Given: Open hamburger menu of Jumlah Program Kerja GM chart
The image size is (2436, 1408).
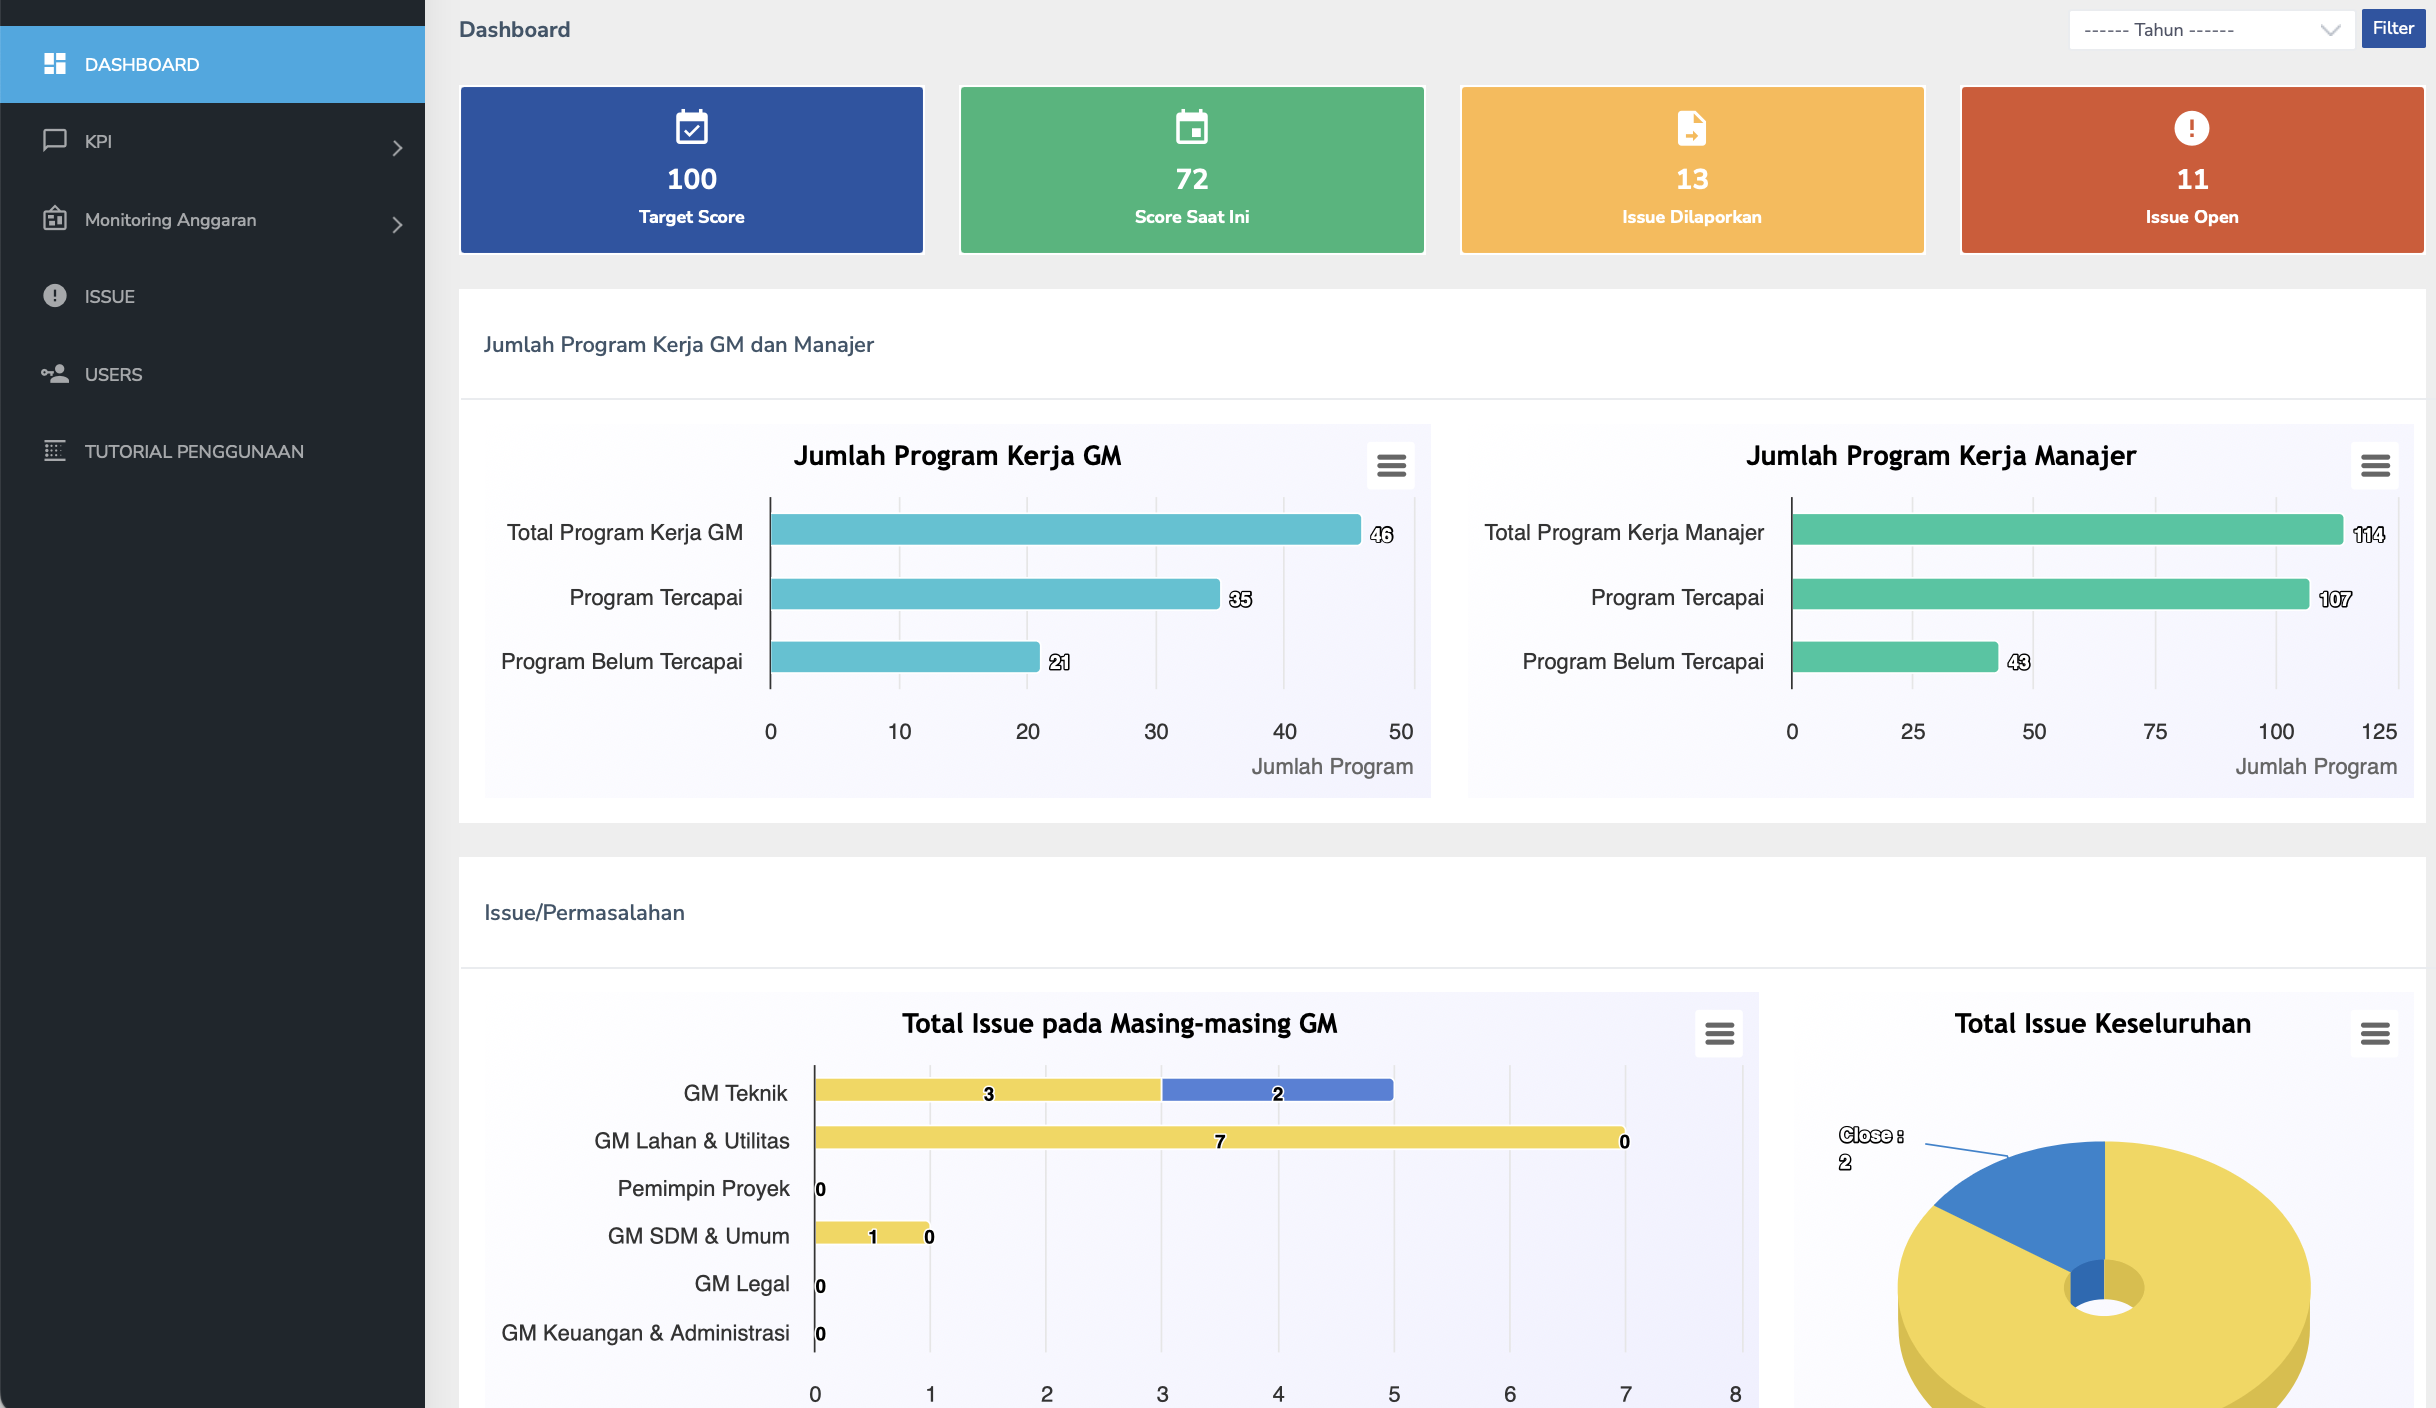Looking at the screenshot, I should coord(1391,466).
